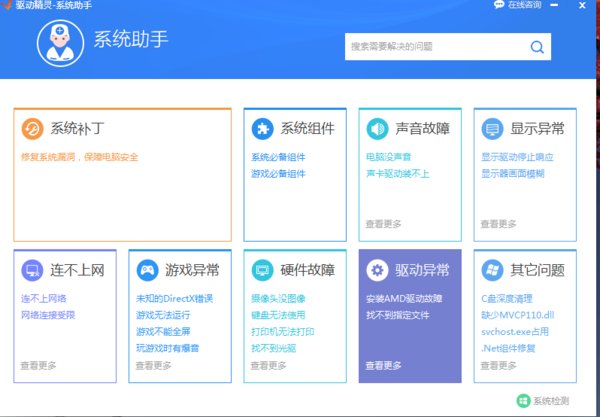
Task: Open 未知的DirectX错误 link
Action: [x=174, y=298]
